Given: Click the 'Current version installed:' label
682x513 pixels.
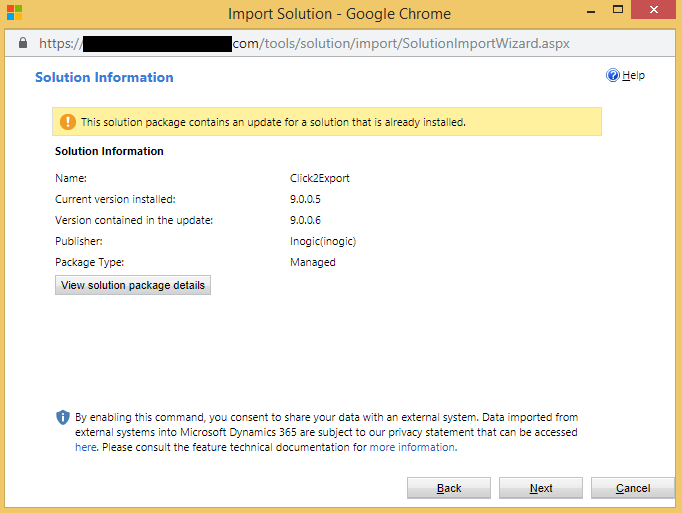Looking at the screenshot, I should (115, 199).
